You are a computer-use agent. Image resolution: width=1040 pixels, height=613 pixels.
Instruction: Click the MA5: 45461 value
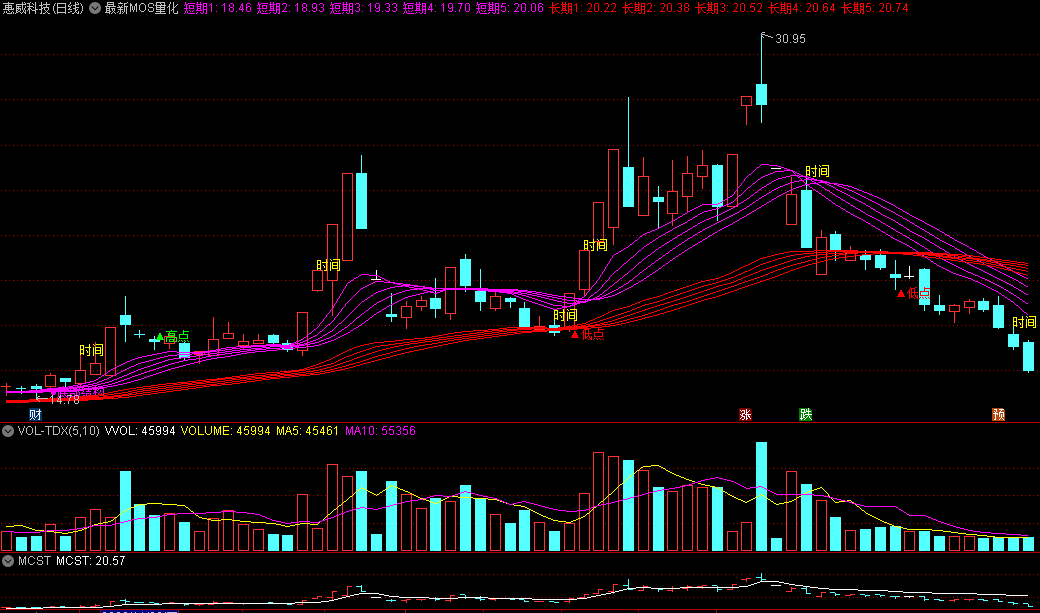pyautogui.click(x=308, y=431)
